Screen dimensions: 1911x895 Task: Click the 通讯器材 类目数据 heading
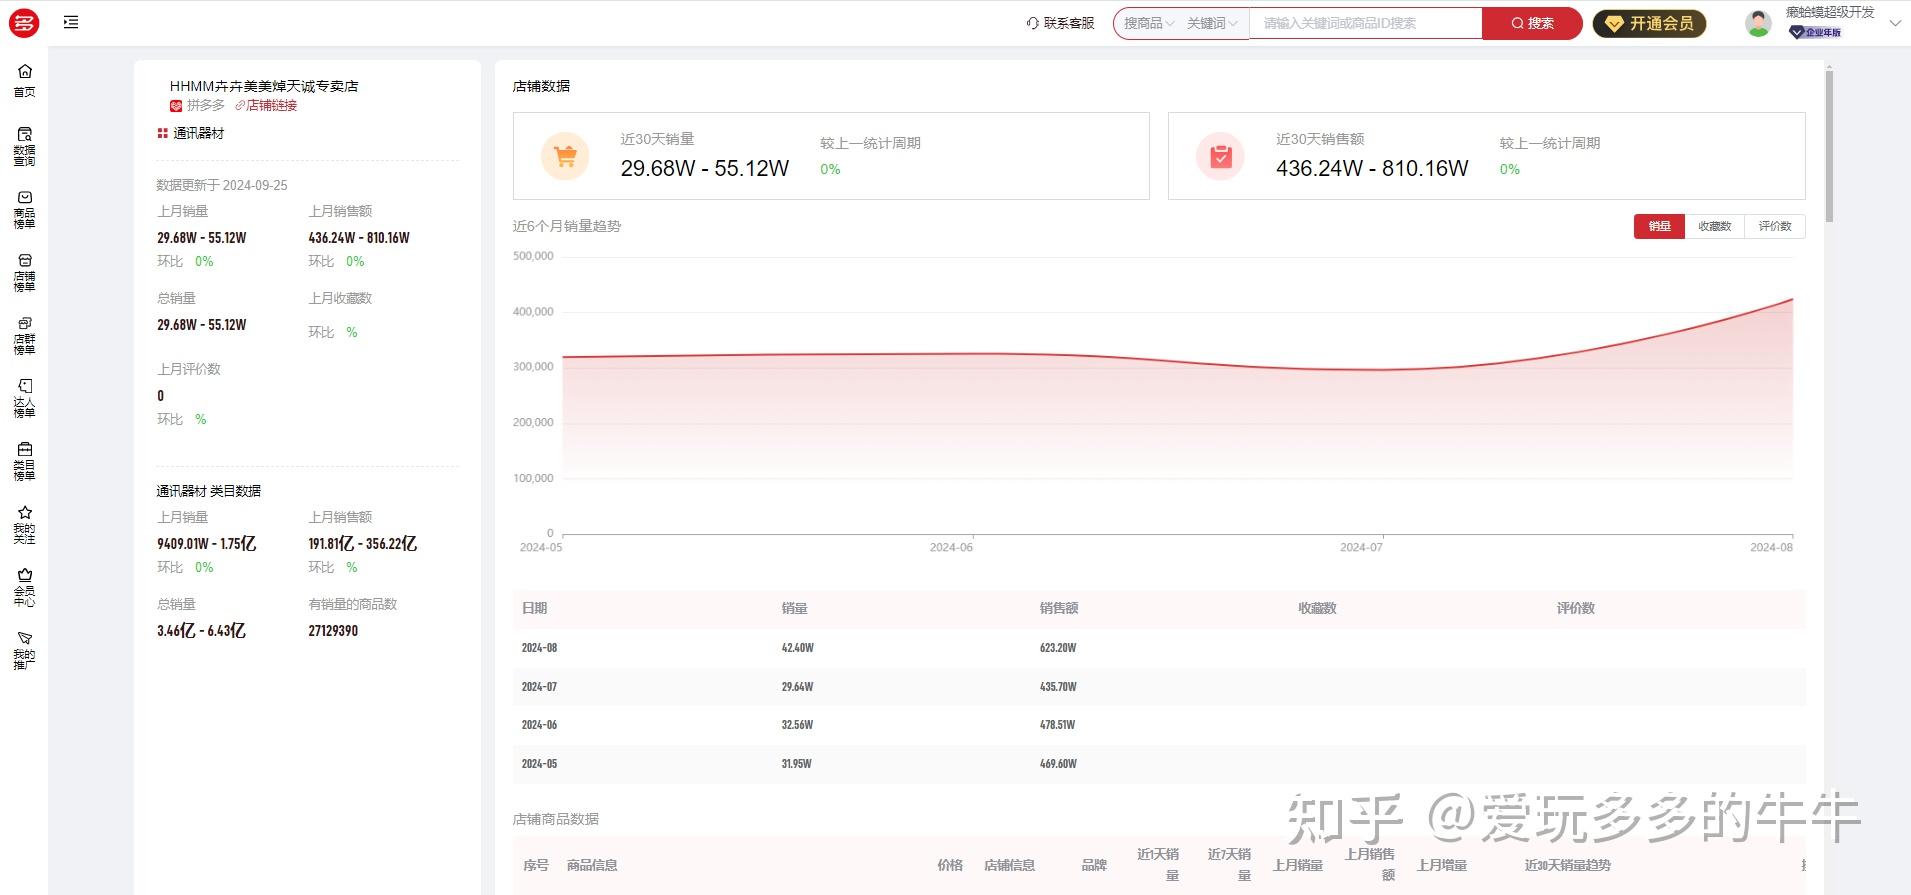[209, 491]
